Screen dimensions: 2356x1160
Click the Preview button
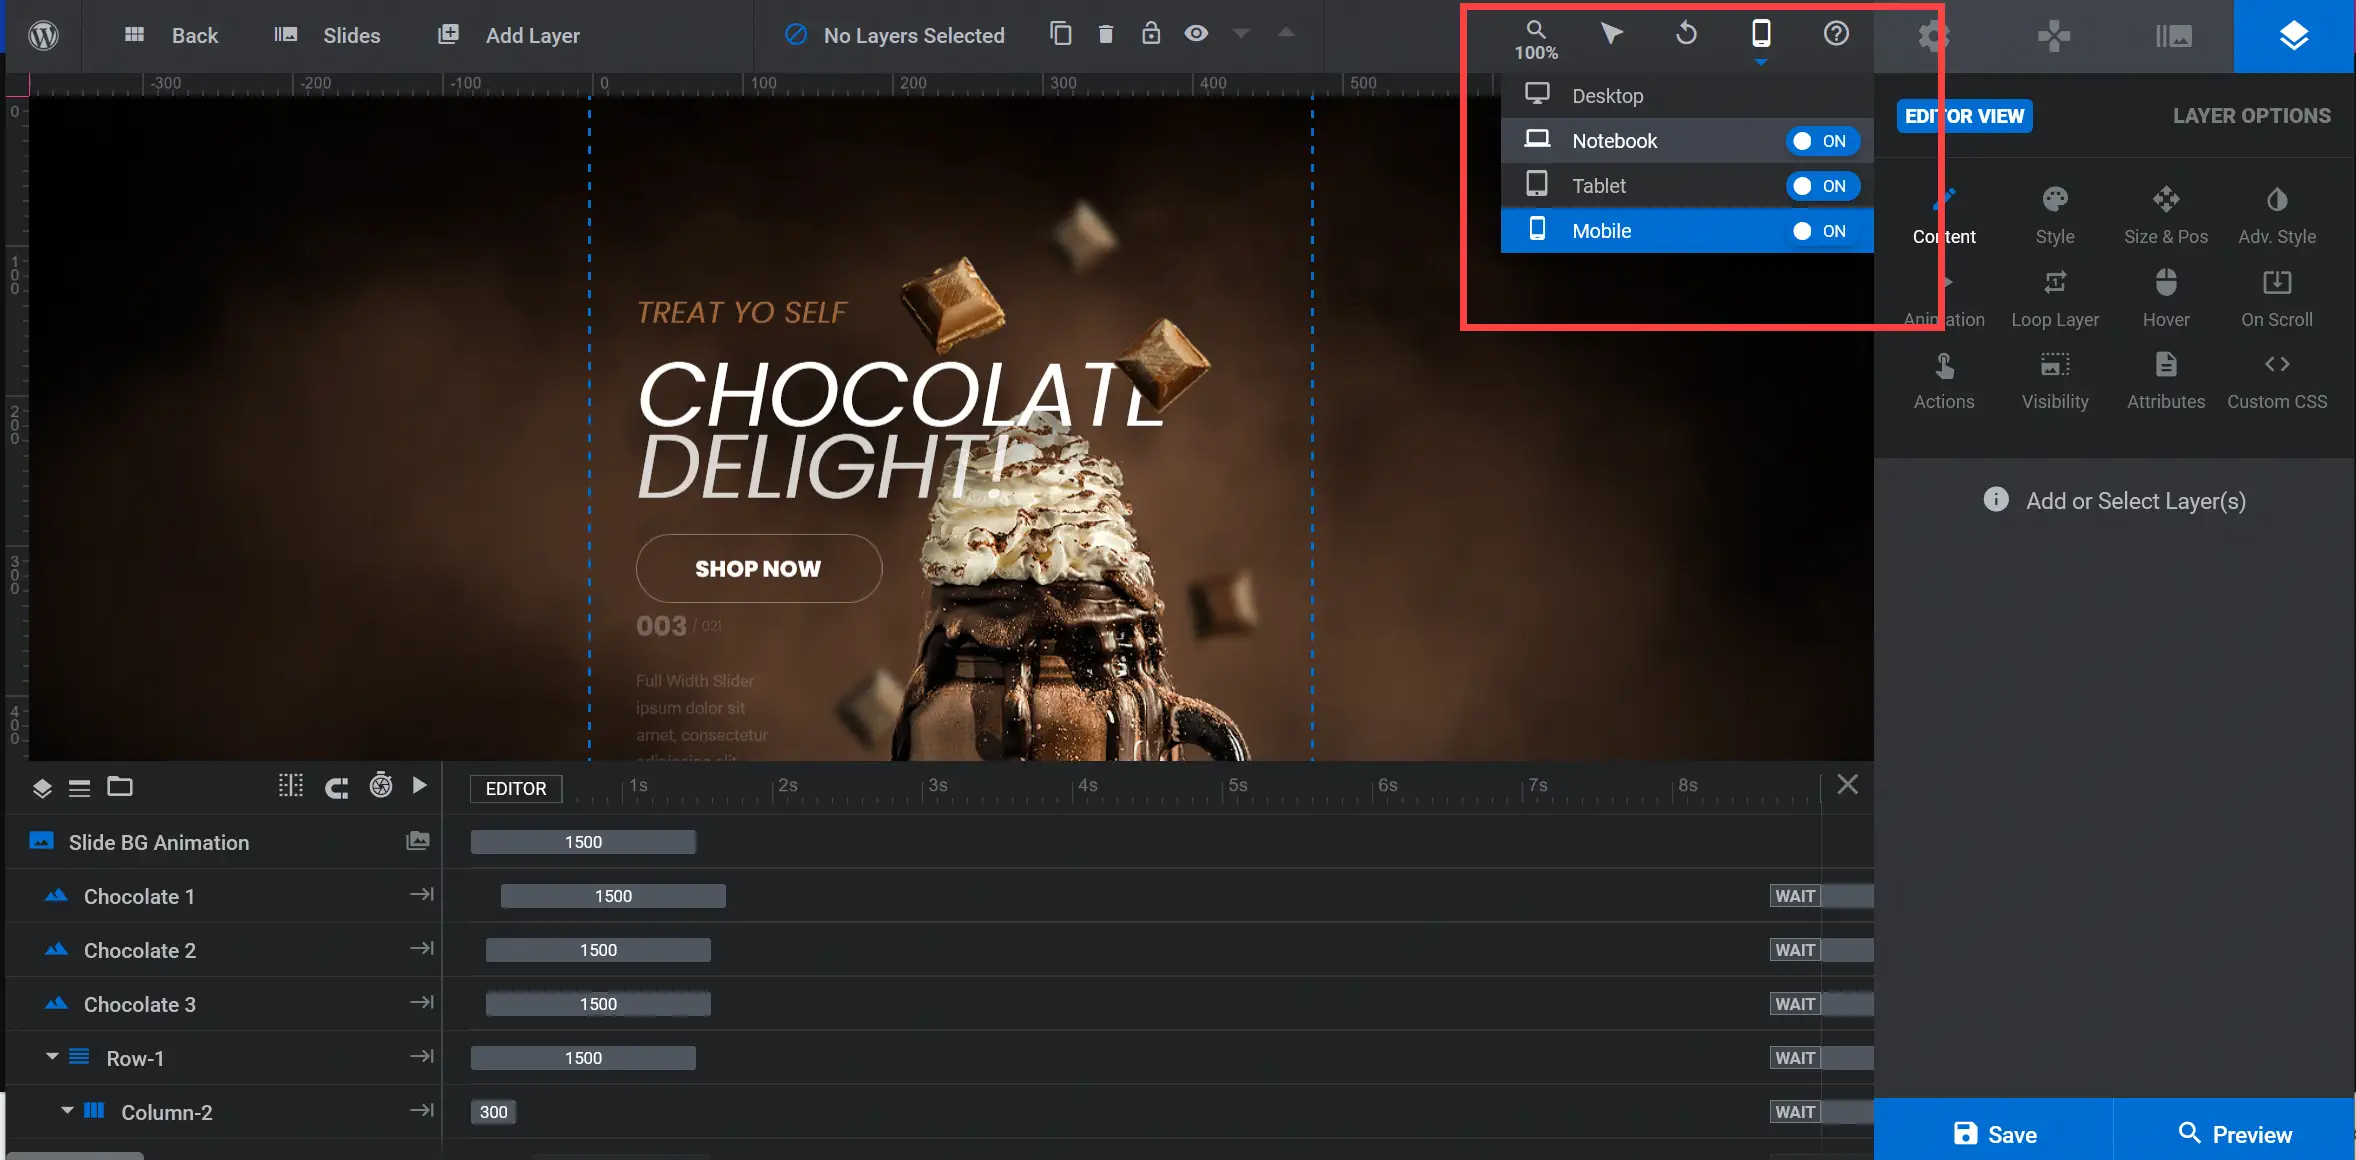(2234, 1133)
